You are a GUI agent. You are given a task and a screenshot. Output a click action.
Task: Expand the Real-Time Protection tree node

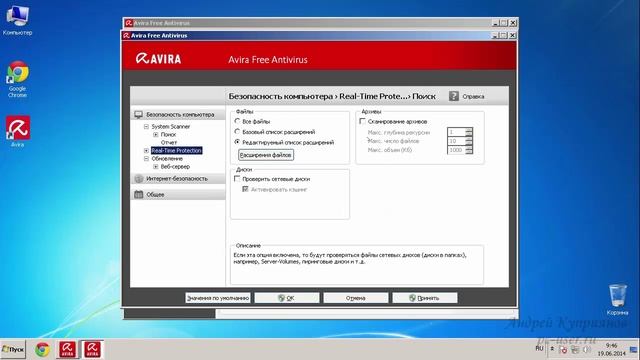click(x=146, y=151)
